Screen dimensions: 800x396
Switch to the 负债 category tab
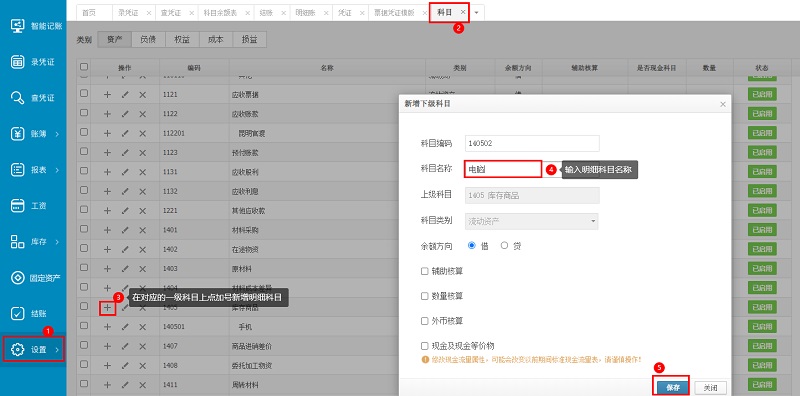(x=147, y=39)
